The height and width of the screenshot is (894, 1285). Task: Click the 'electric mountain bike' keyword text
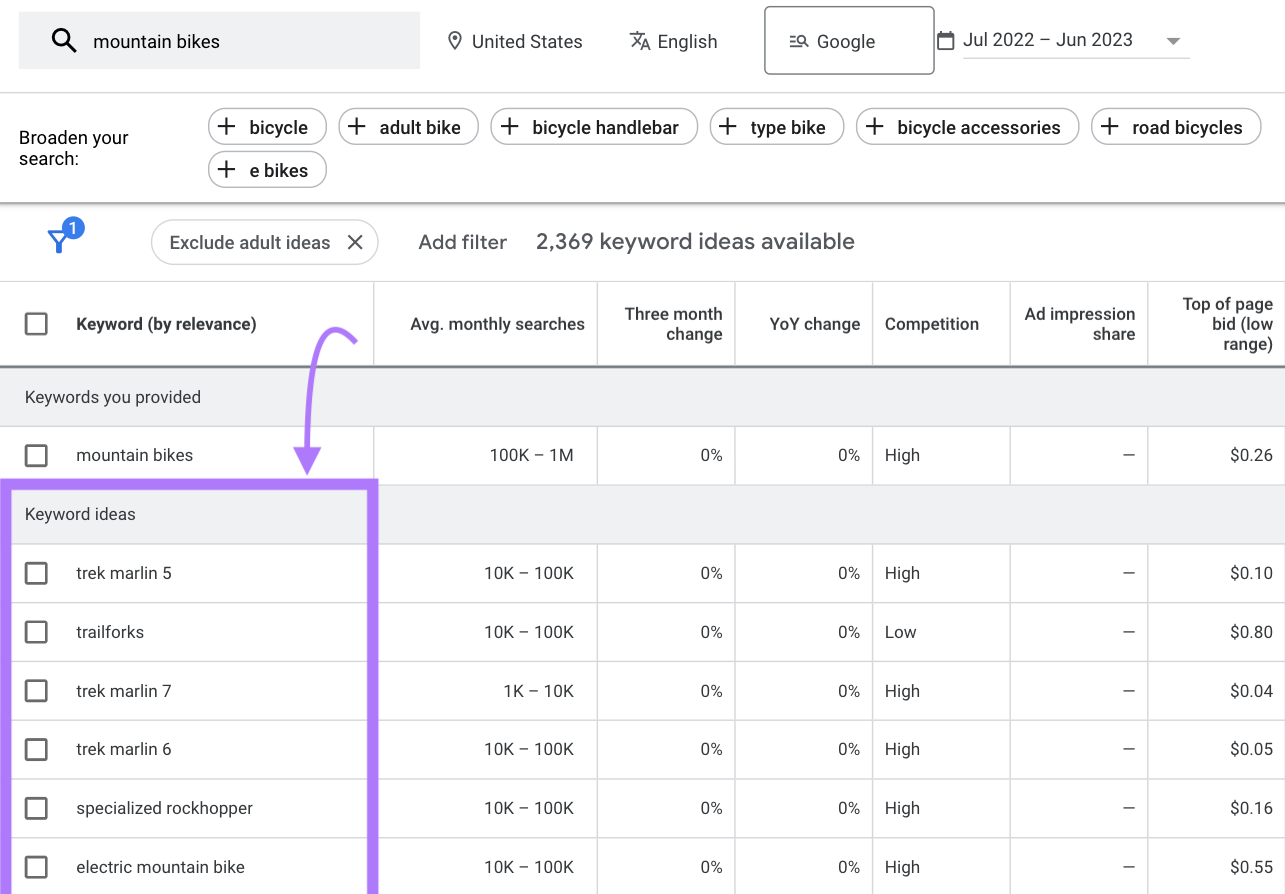160,867
